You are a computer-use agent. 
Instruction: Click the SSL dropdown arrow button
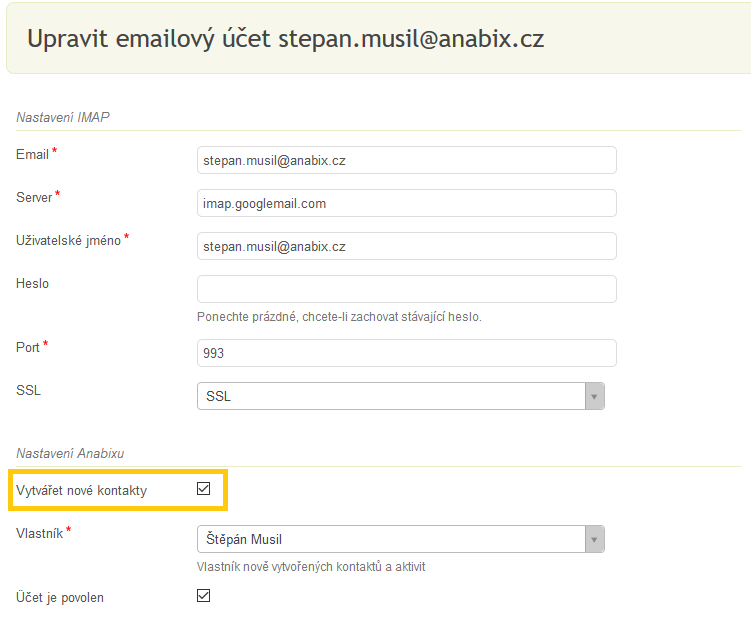(595, 396)
